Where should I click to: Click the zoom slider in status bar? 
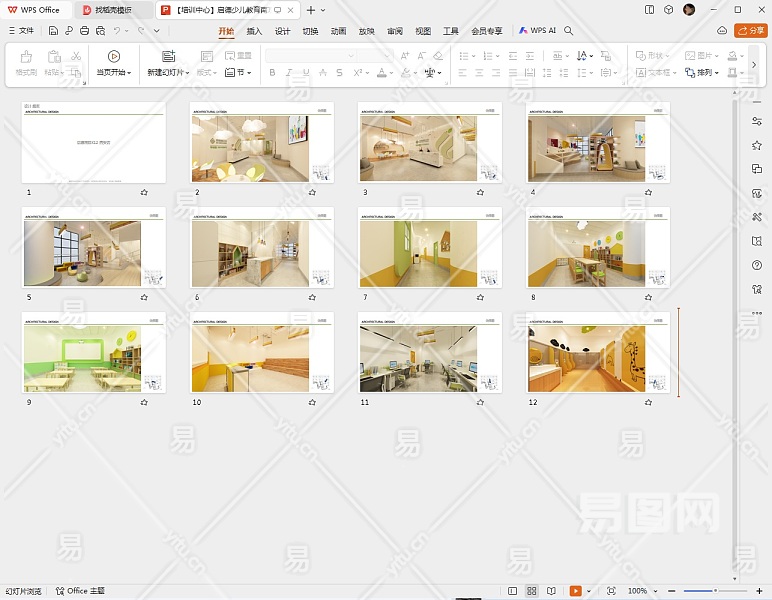coord(714,591)
